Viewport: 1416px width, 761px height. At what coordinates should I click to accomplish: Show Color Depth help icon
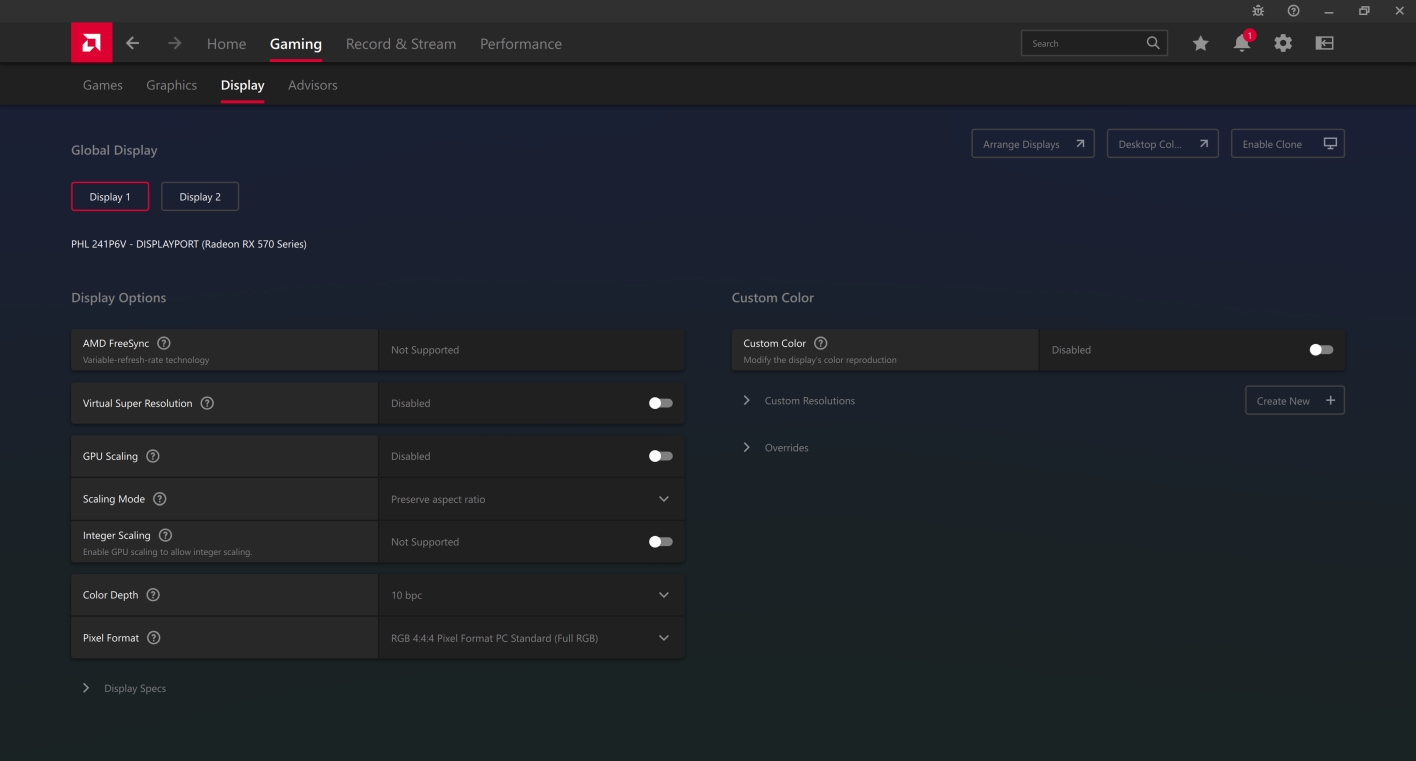[x=153, y=595]
